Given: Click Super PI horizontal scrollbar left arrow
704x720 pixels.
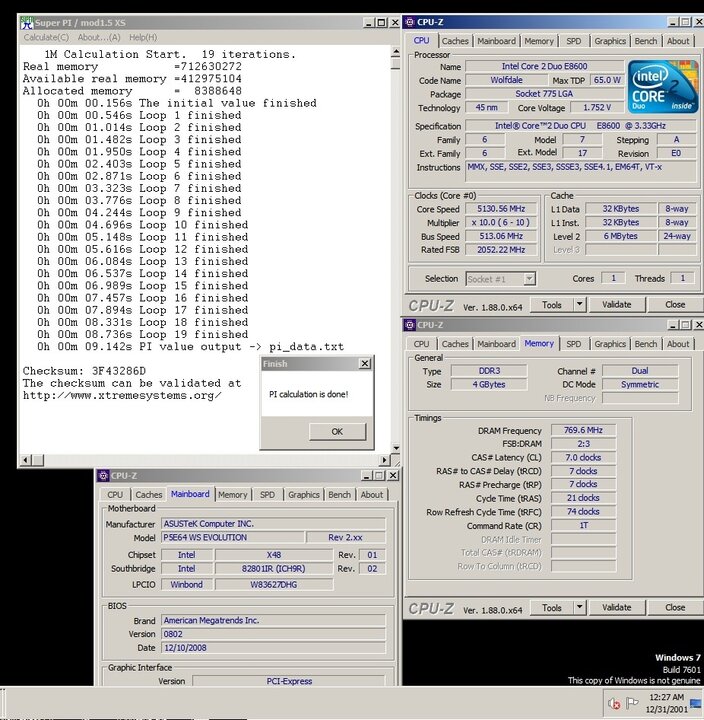Looking at the screenshot, I should pos(26,460).
